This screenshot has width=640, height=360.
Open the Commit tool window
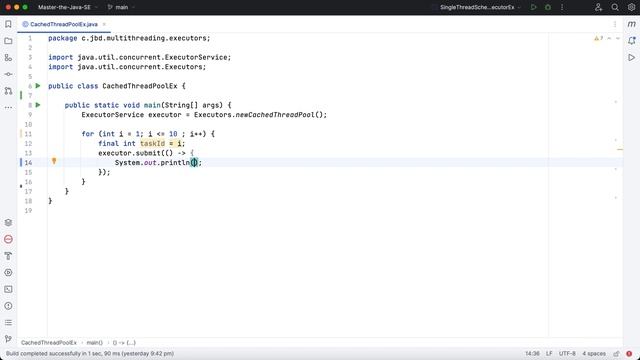pos(8,74)
